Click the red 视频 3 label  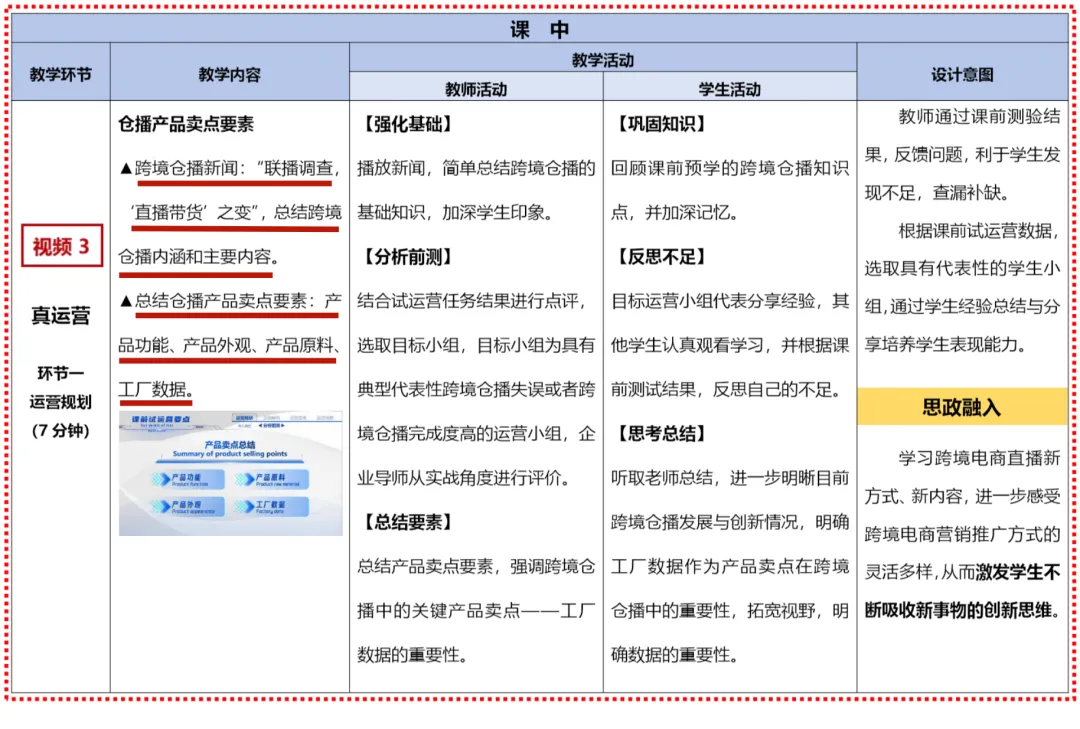pyautogui.click(x=62, y=245)
